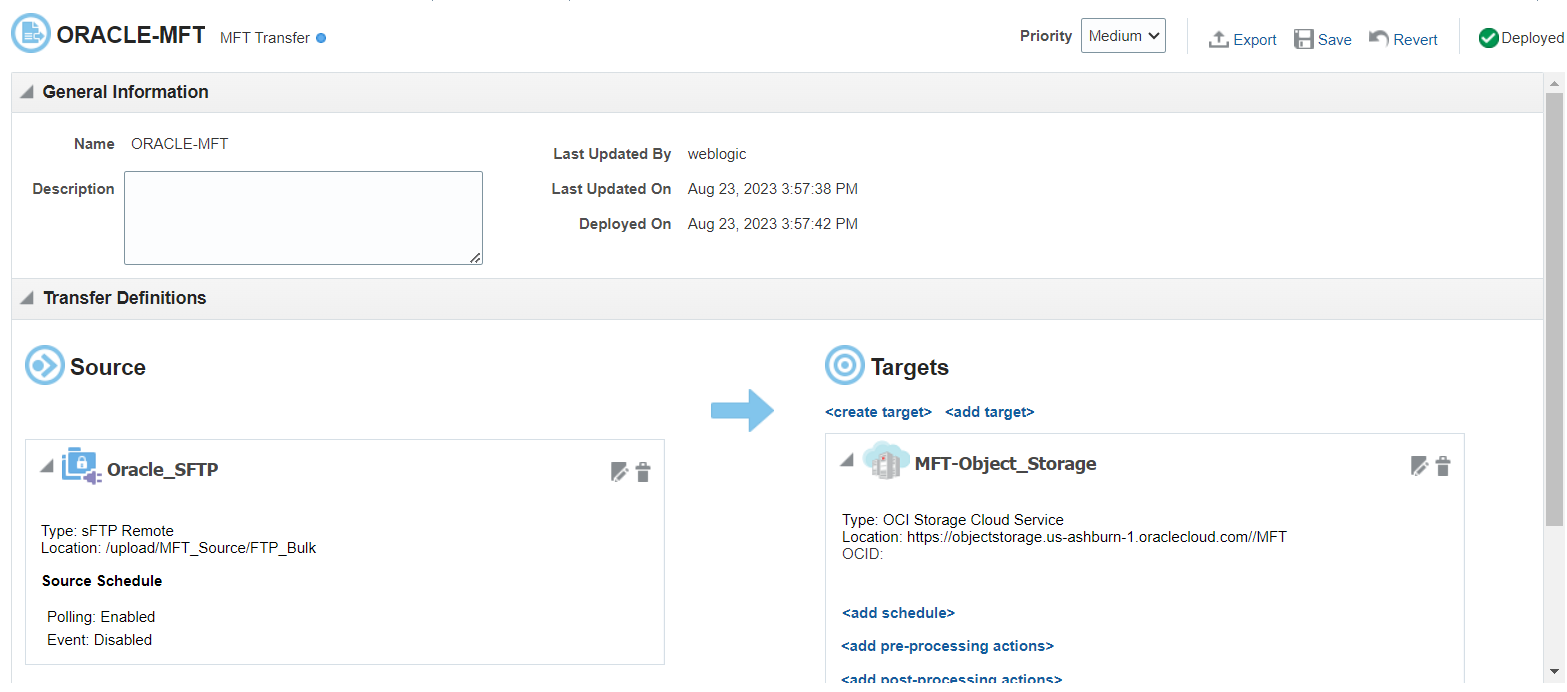This screenshot has width=1567, height=692.
Task: Click the add target link
Action: (989, 412)
